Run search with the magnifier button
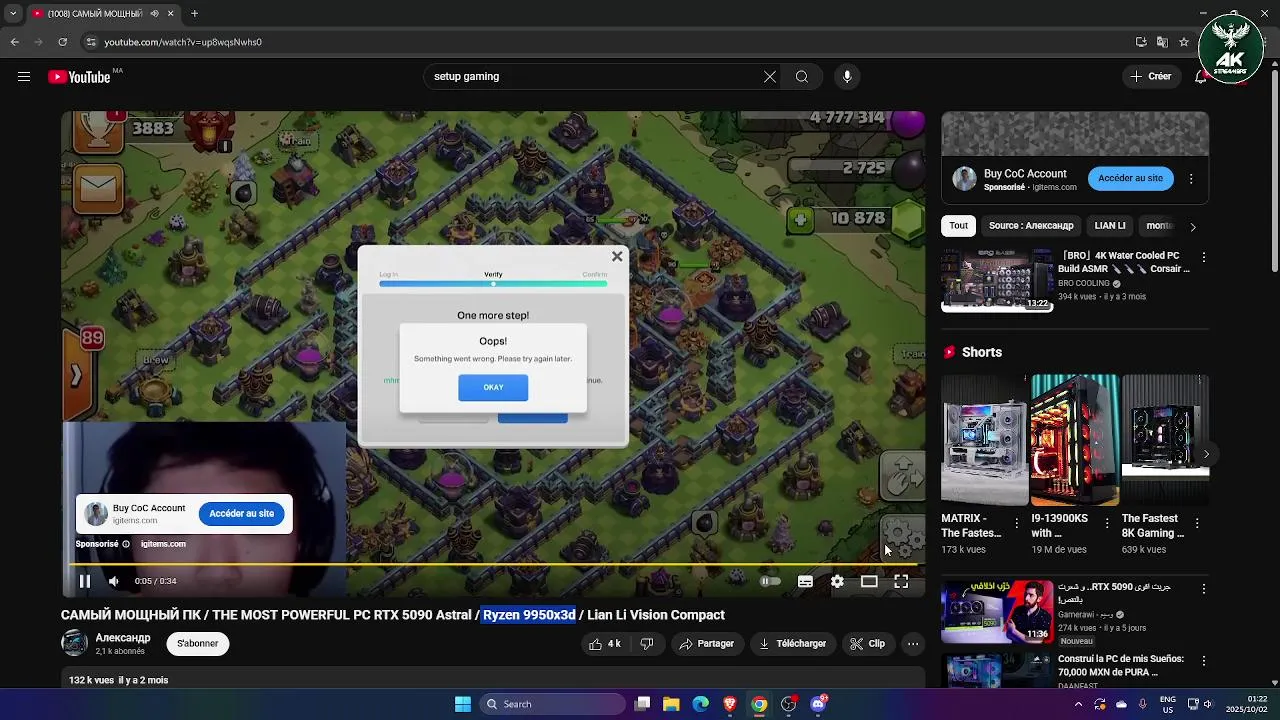Image resolution: width=1280 pixels, height=720 pixels. pos(802,76)
